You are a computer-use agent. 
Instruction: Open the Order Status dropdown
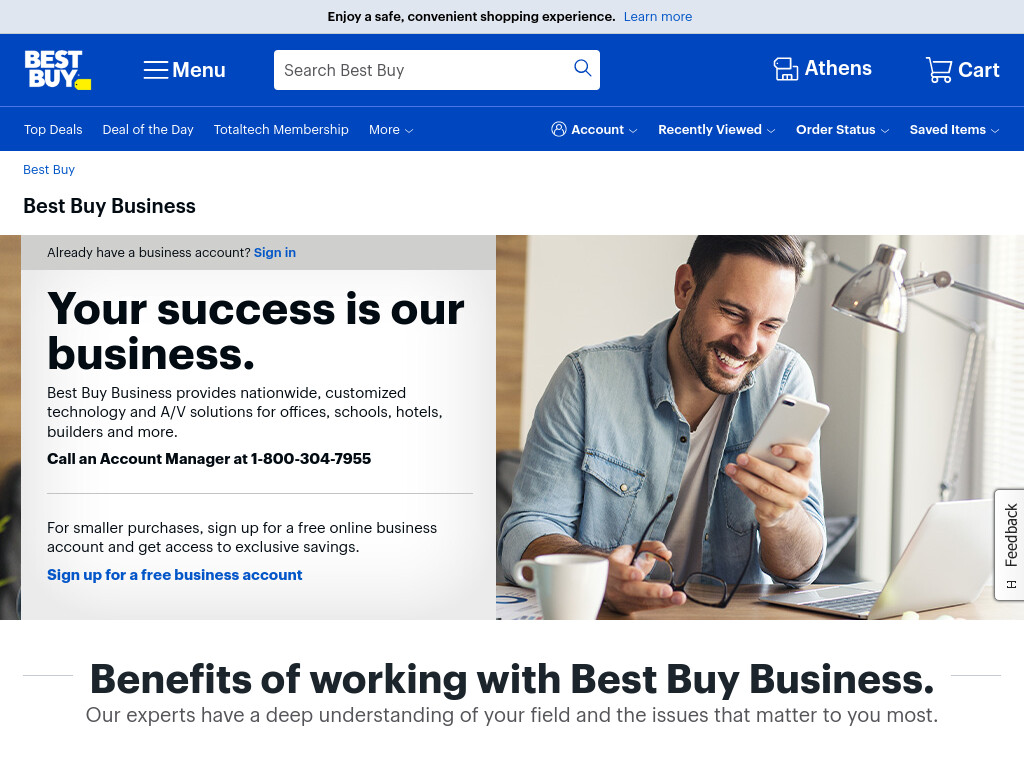[x=842, y=130]
